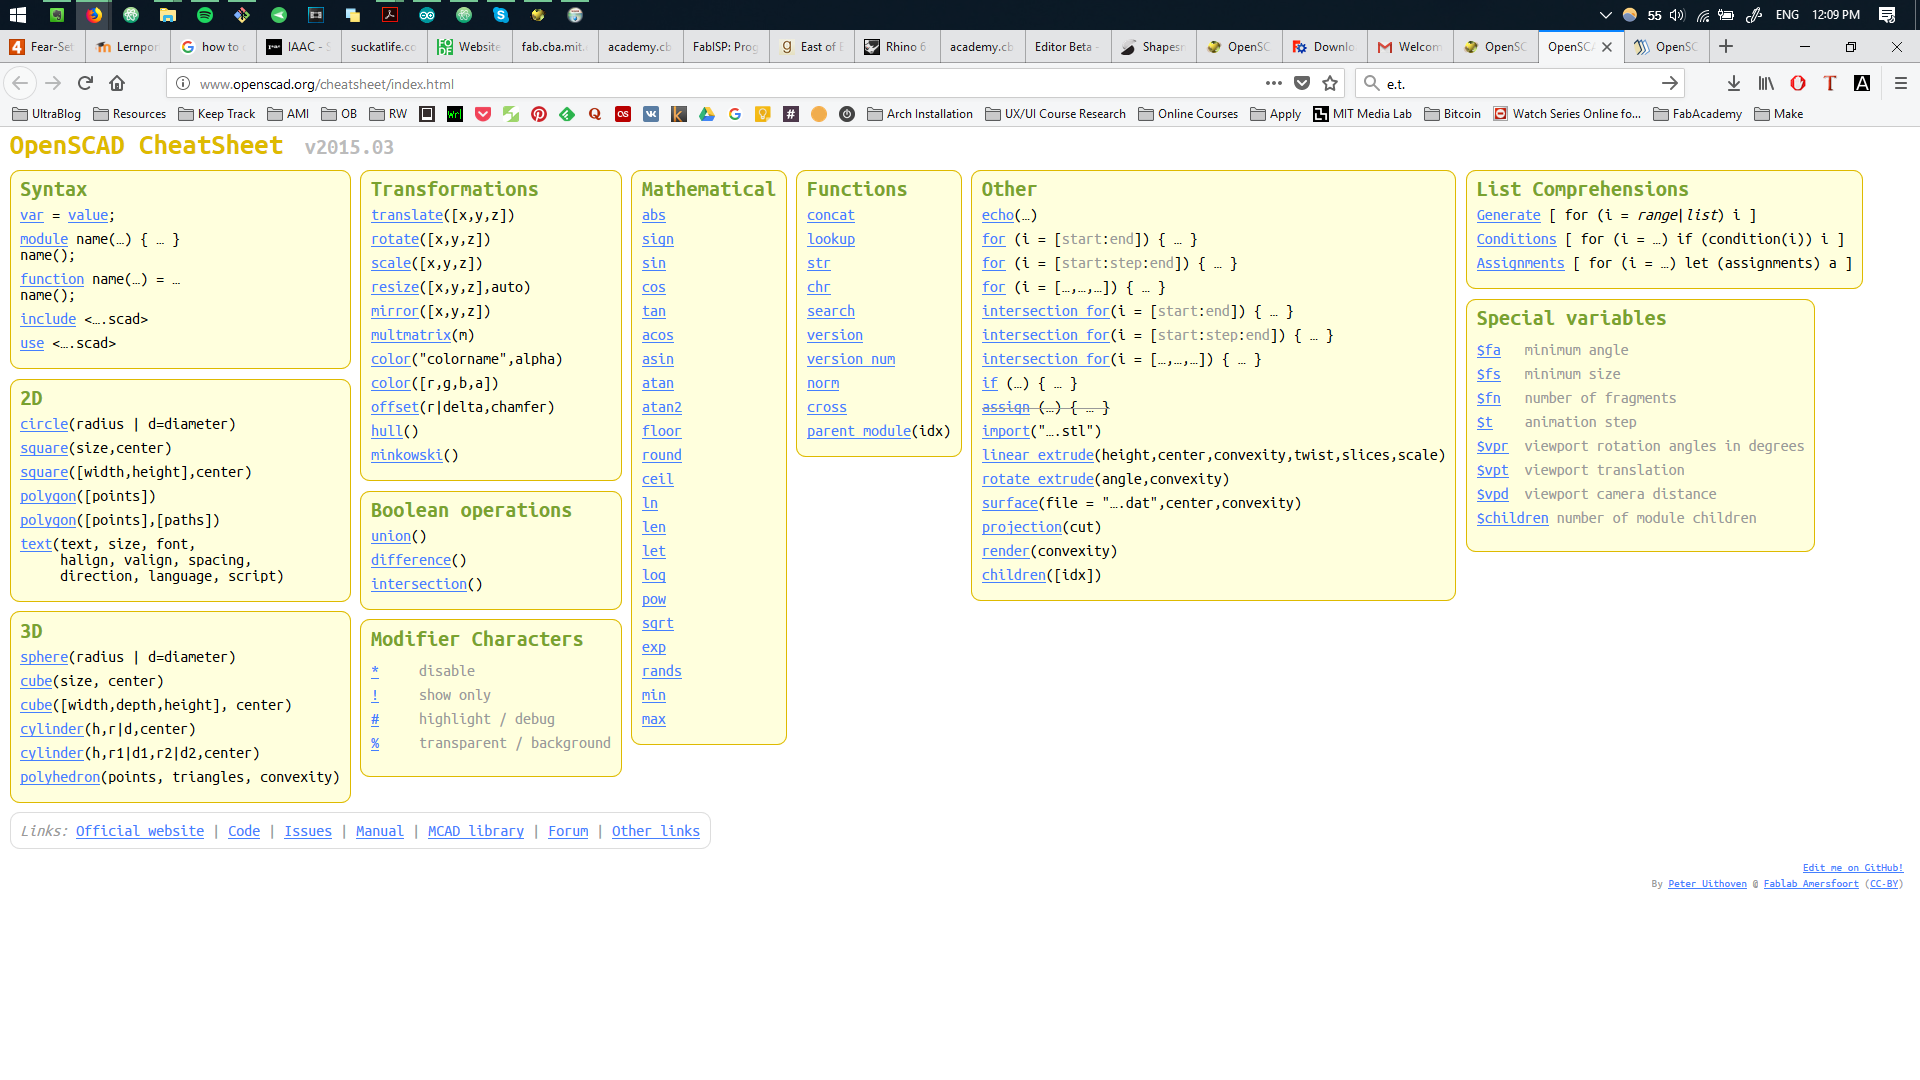Switch to the Fear-Set tab

[x=42, y=47]
